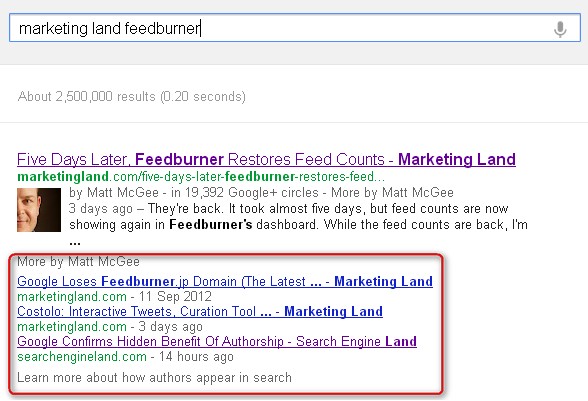The height and width of the screenshot is (401, 588).
Task: Open 'Five Days Later, Feedburner Restores Feed Counts' result
Action: (x=266, y=159)
